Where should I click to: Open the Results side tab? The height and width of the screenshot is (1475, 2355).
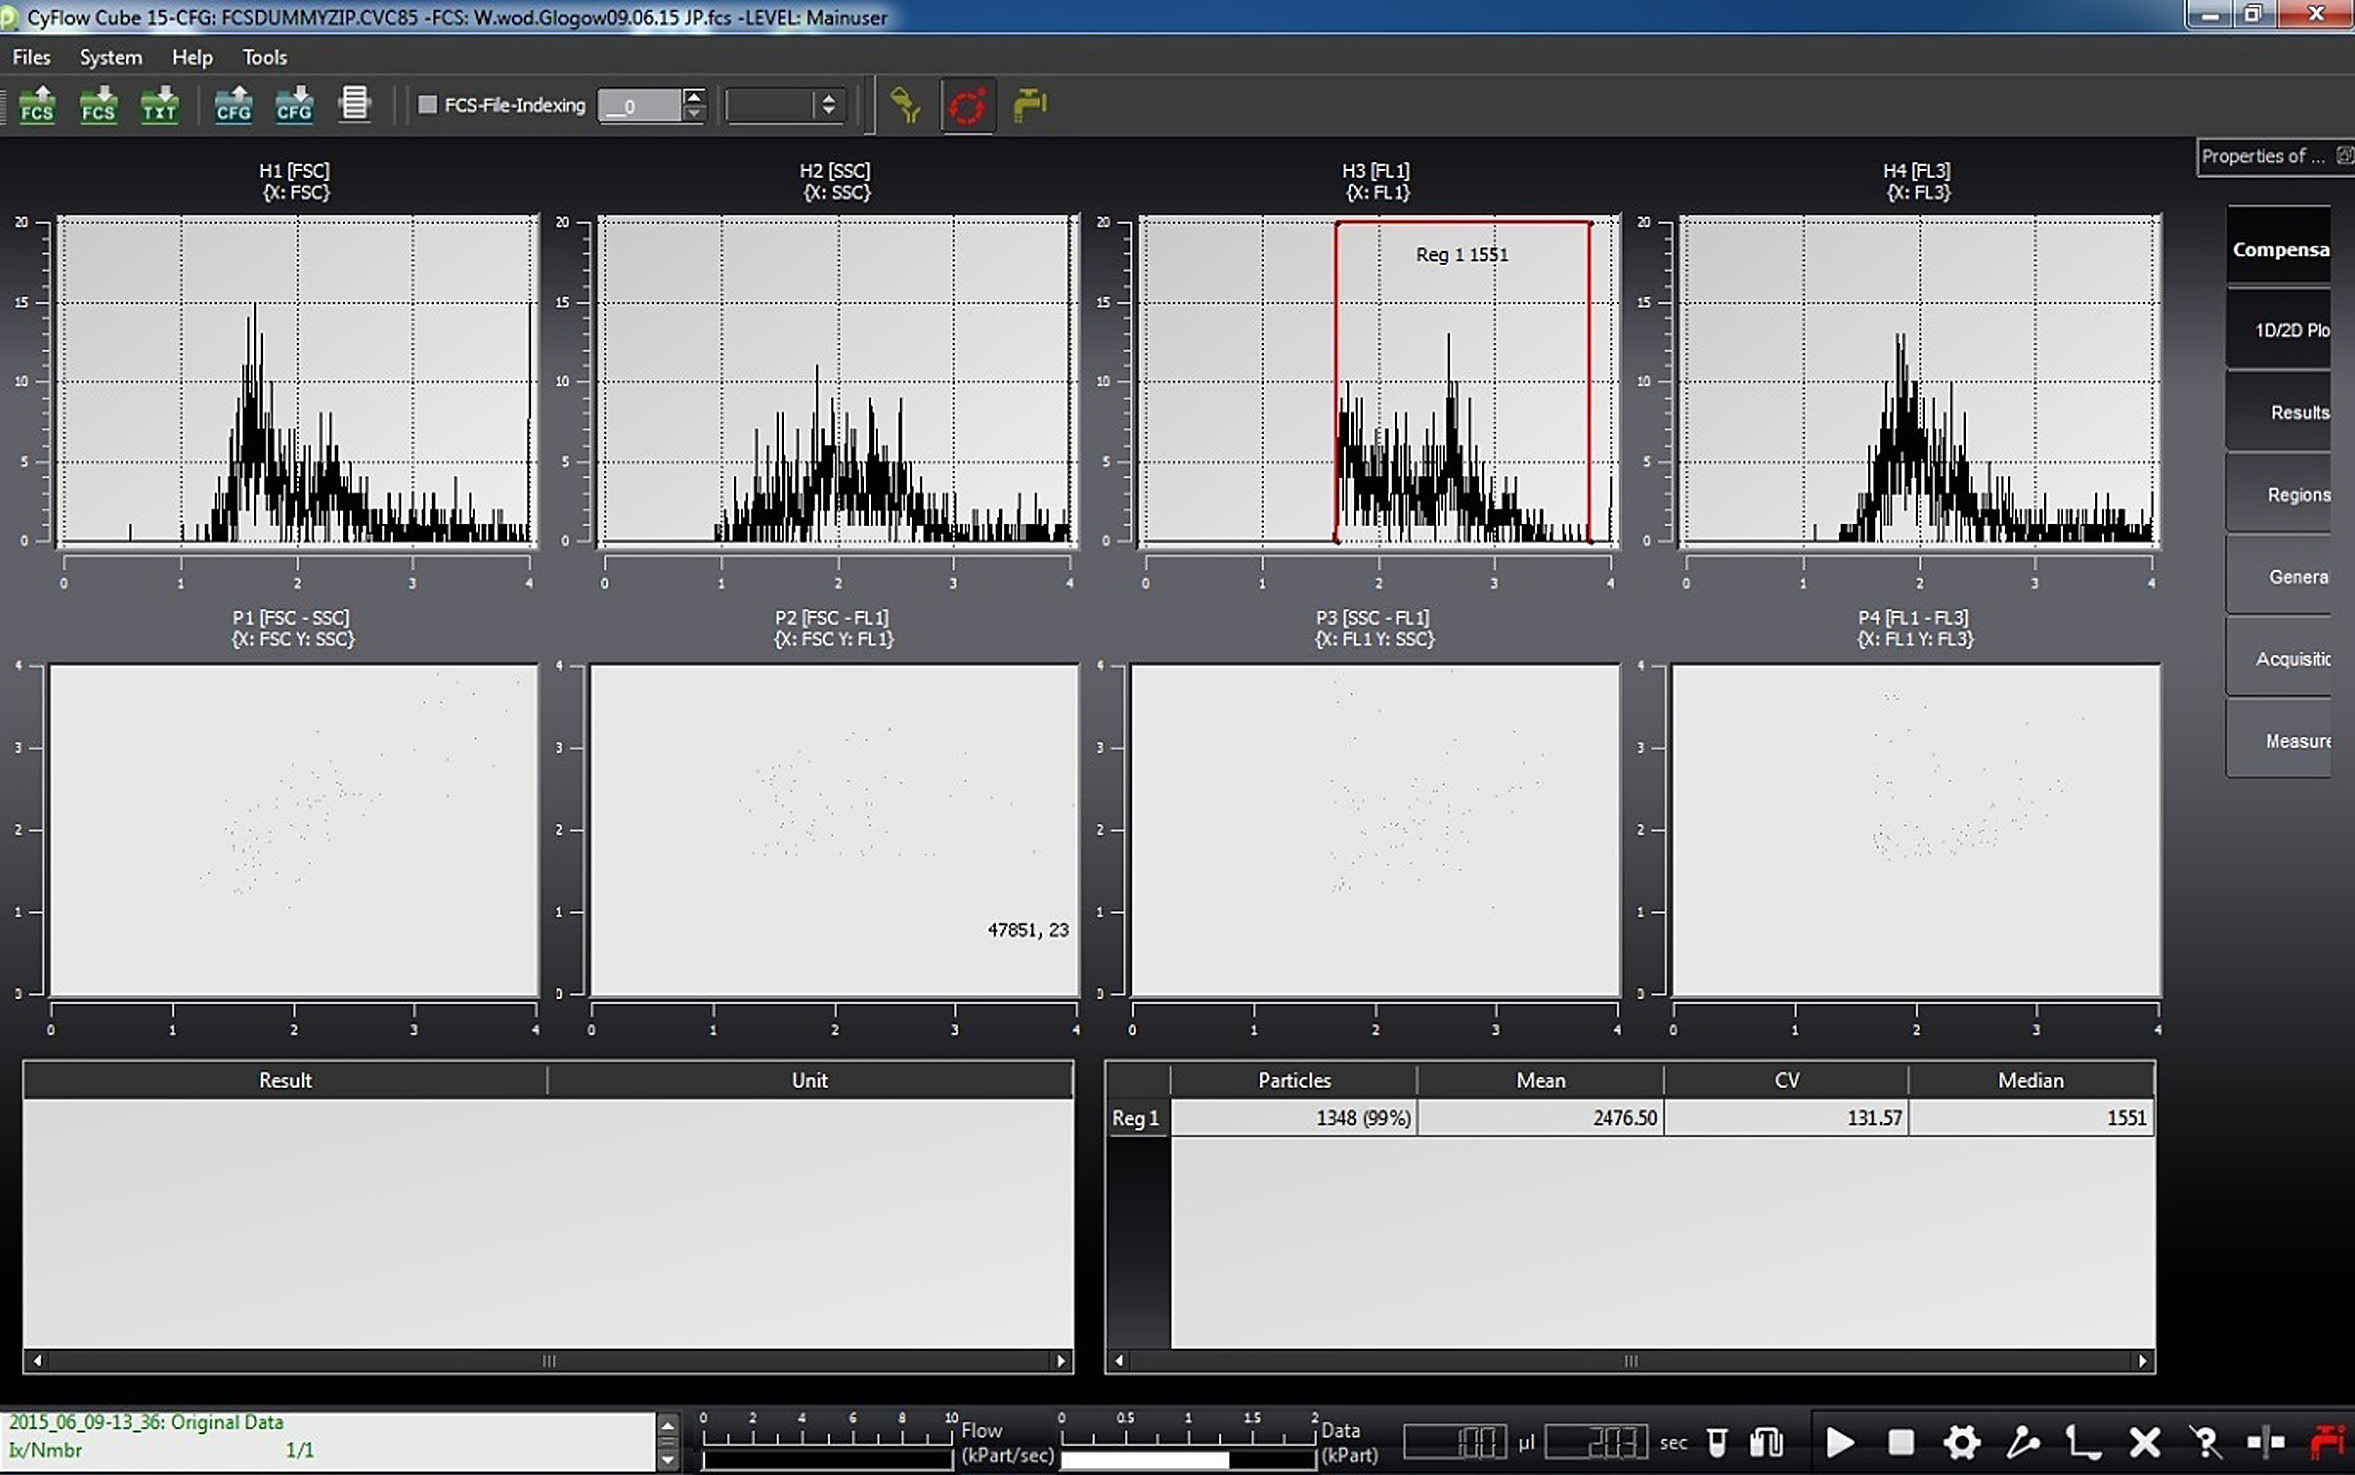click(2279, 412)
